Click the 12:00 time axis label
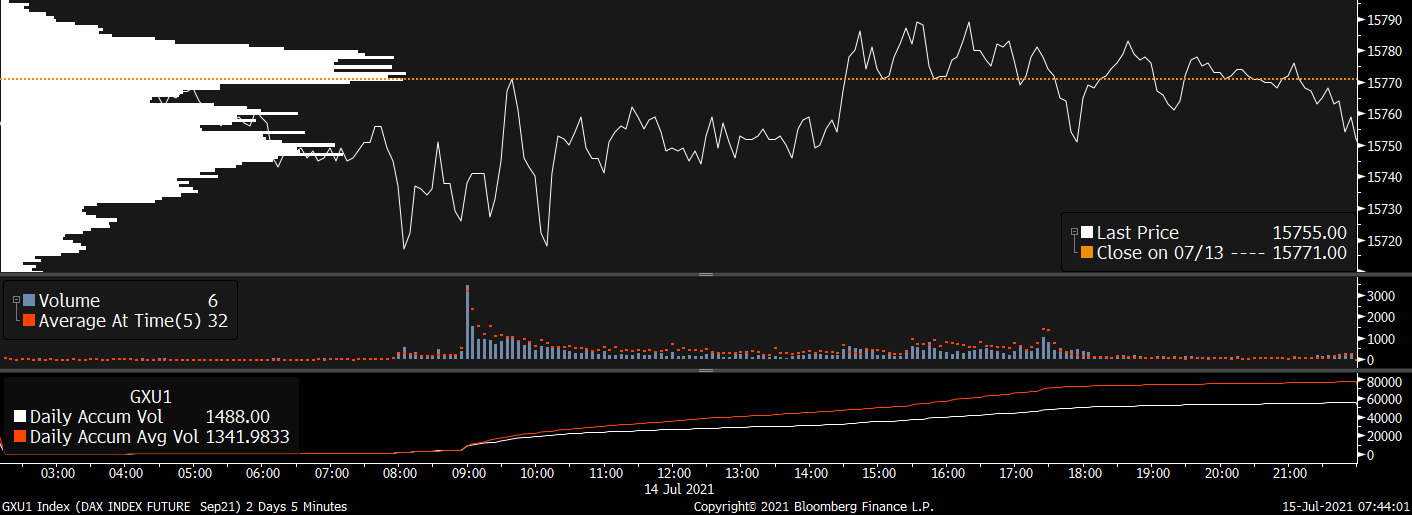Screen dimensions: 1412x515 click(675, 473)
